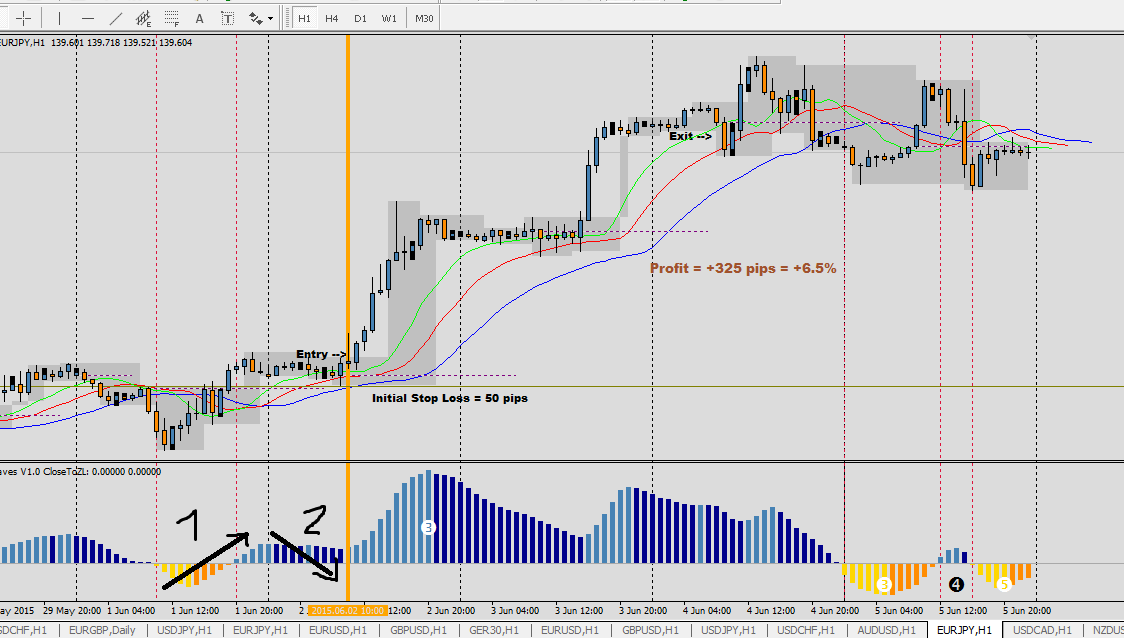Click the '29 May 20:00' time axis label
The image size is (1124, 638).
point(72,611)
